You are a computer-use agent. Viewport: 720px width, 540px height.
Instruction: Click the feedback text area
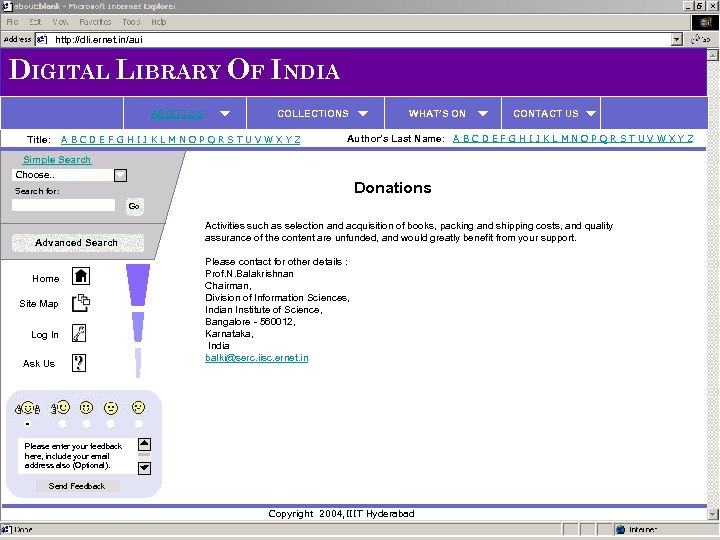point(78,456)
